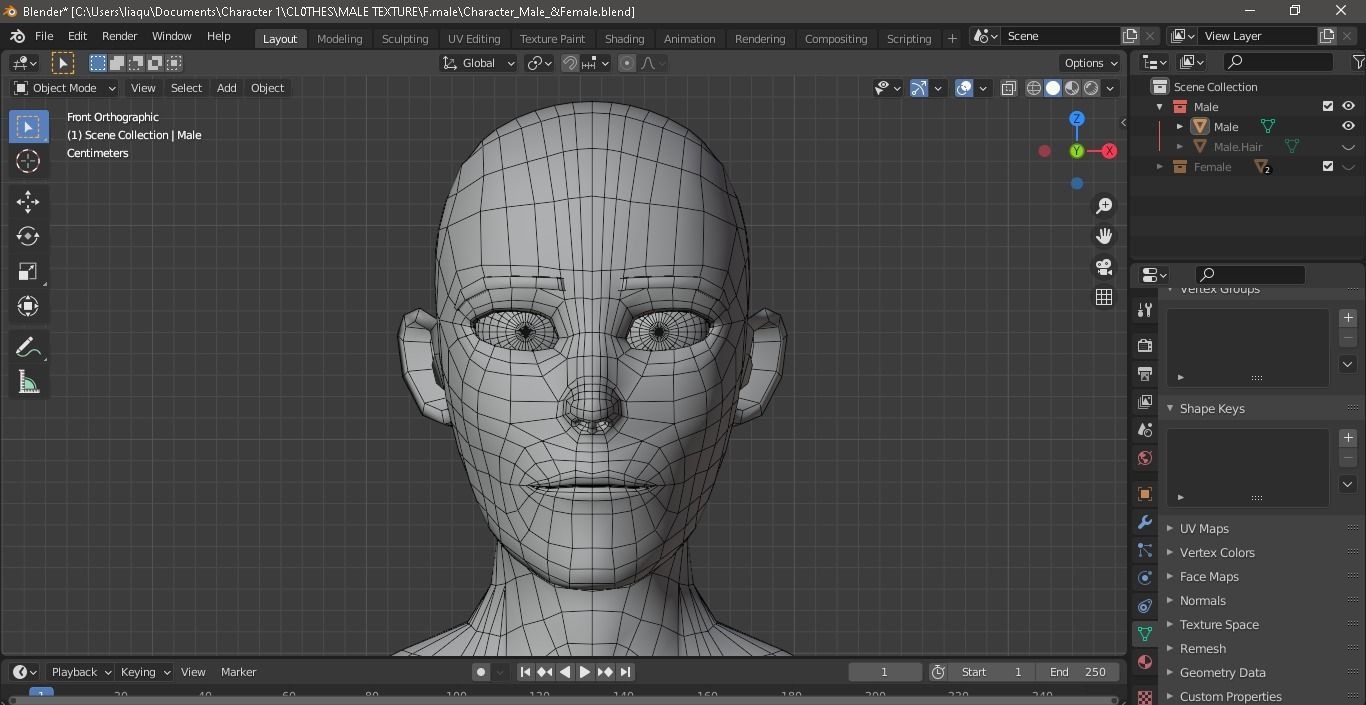This screenshot has height=705, width=1366.
Task: Click the End frame 250 field
Action: click(x=1078, y=672)
